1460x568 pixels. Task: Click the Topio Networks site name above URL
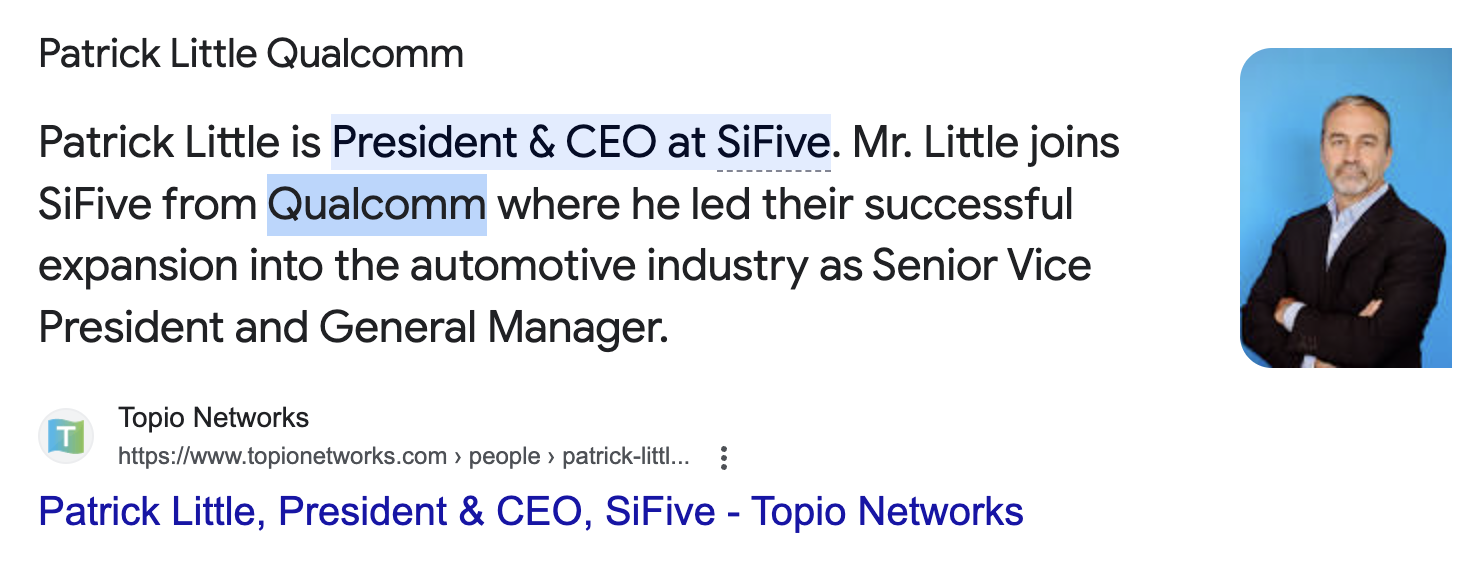pos(213,418)
